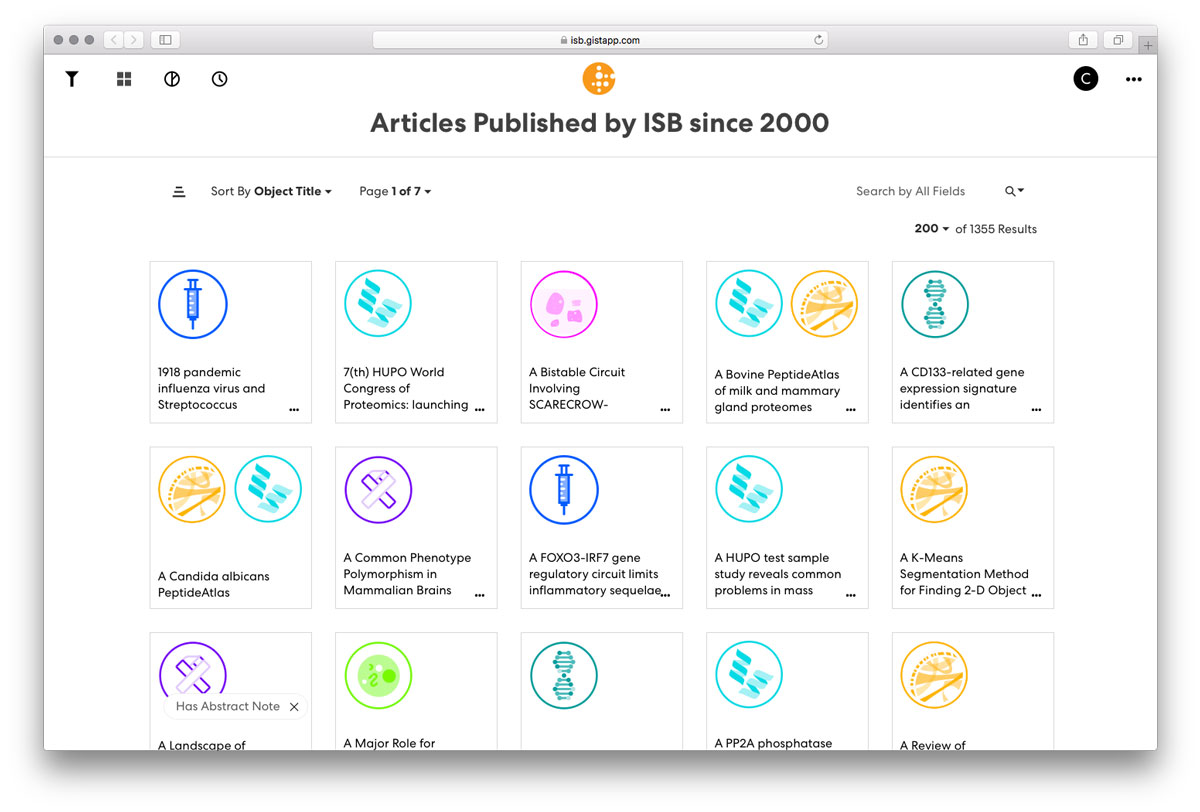This screenshot has width=1200, height=812.
Task: Click cyan protein icon on HUPO test sample card
Action: [x=749, y=490]
